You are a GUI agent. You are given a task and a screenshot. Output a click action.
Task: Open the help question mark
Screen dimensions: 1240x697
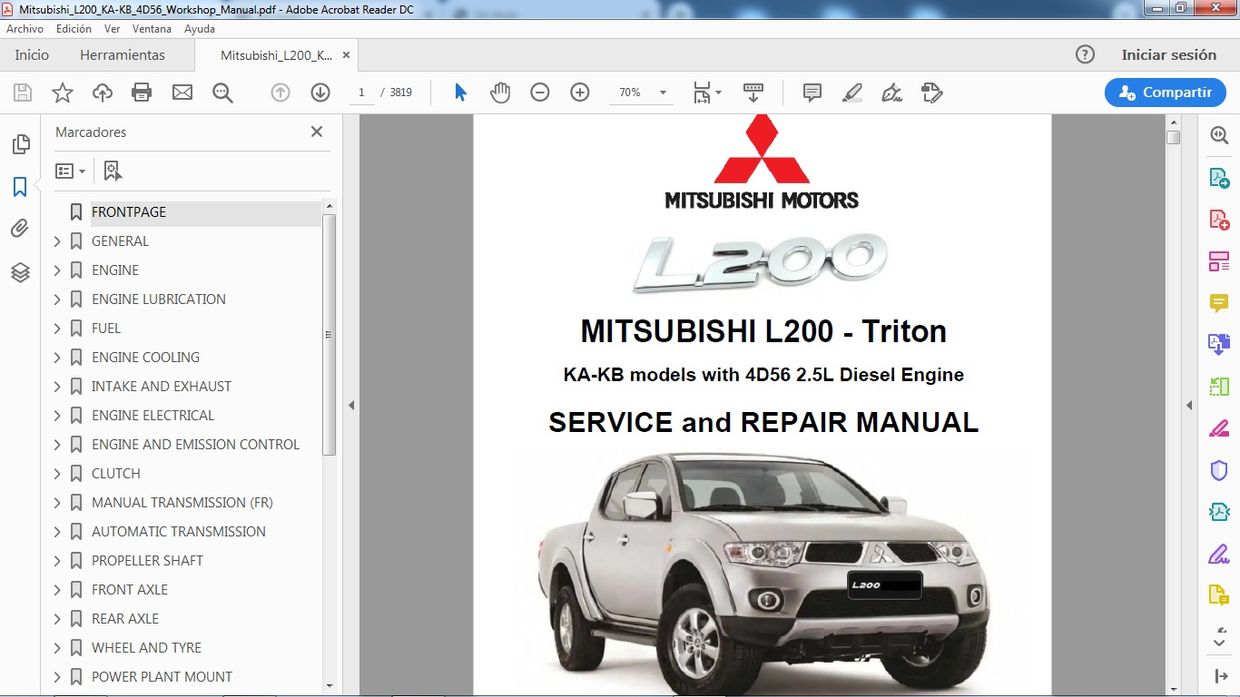pyautogui.click(x=1085, y=55)
